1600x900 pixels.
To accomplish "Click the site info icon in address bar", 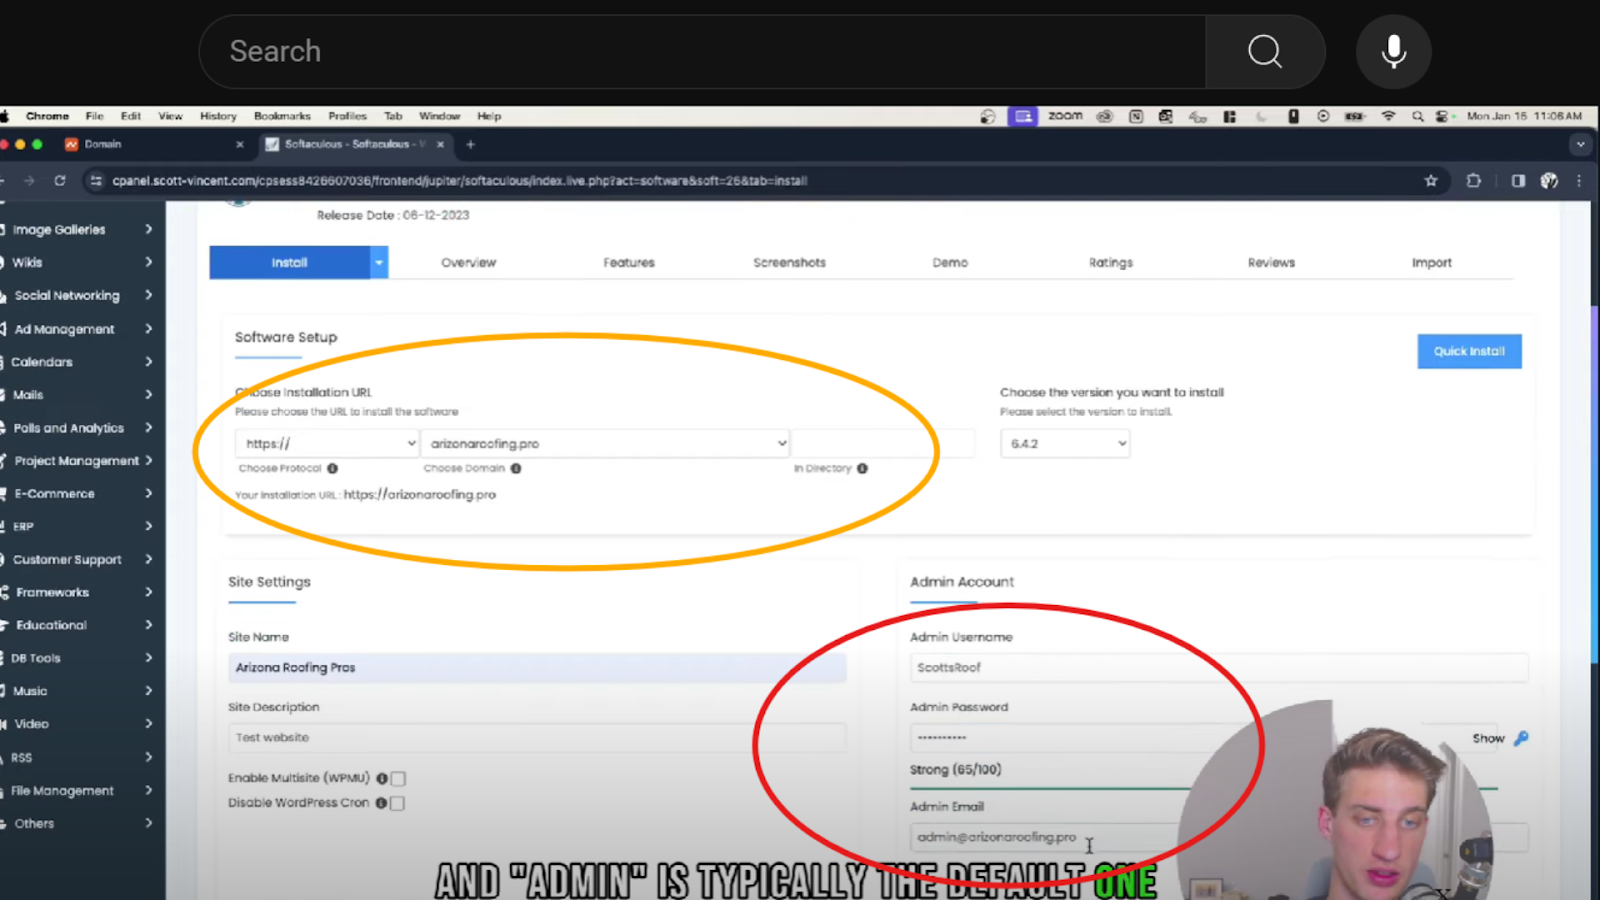I will (x=96, y=181).
